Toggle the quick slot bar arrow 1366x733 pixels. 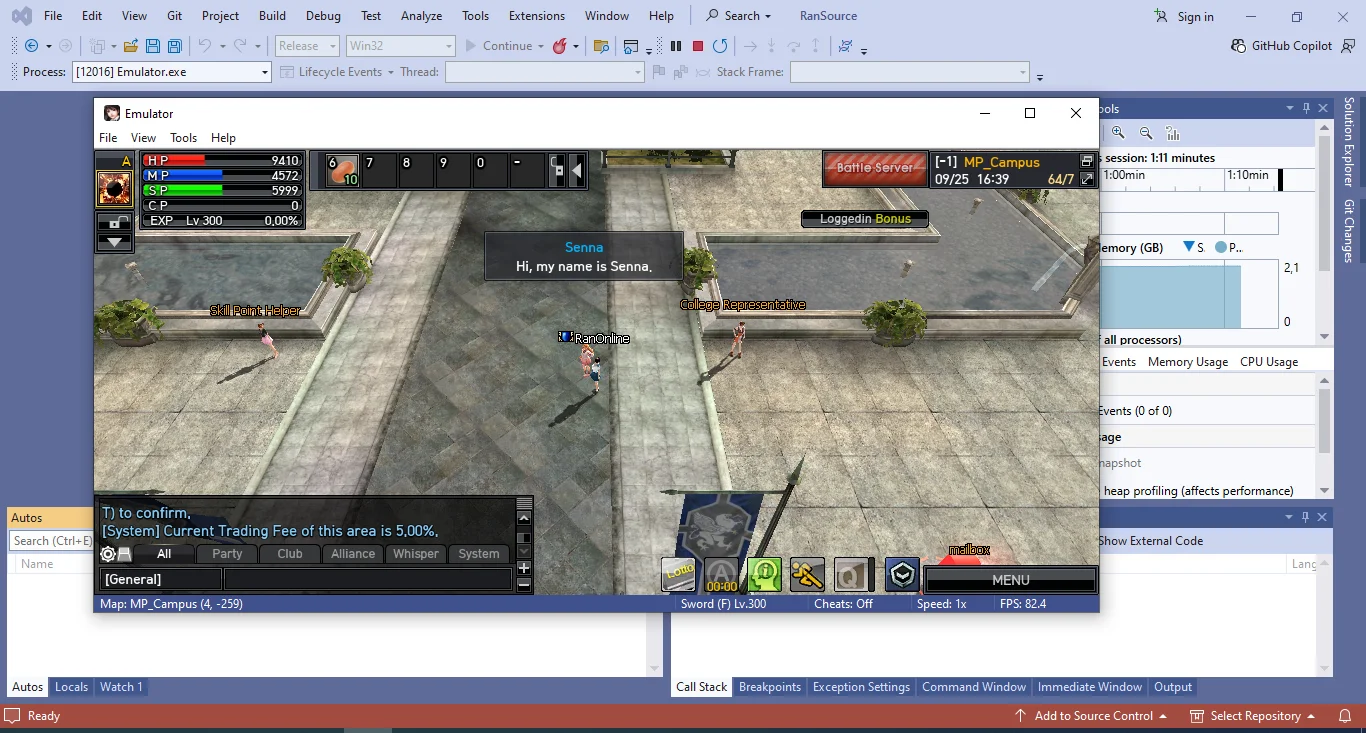click(x=576, y=170)
